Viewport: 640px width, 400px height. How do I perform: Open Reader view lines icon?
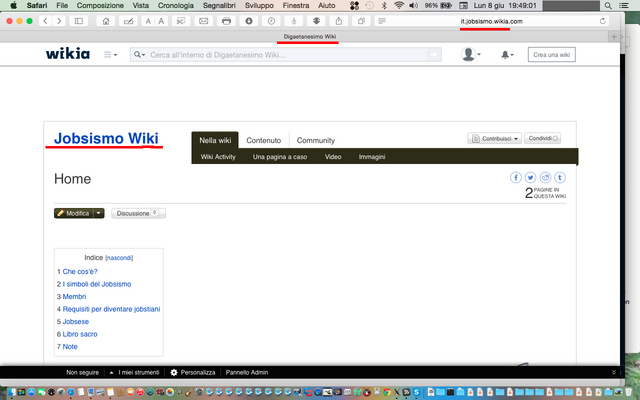click(382, 21)
